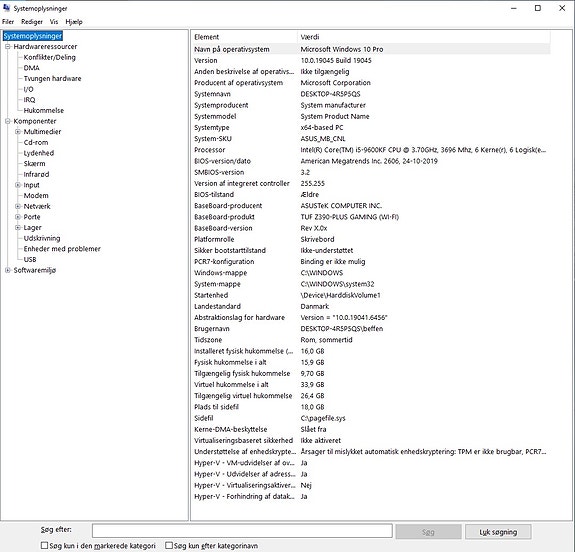Collapse the Komponenter tree node
Viewport: 575px width, 552px height.
pos(8,121)
